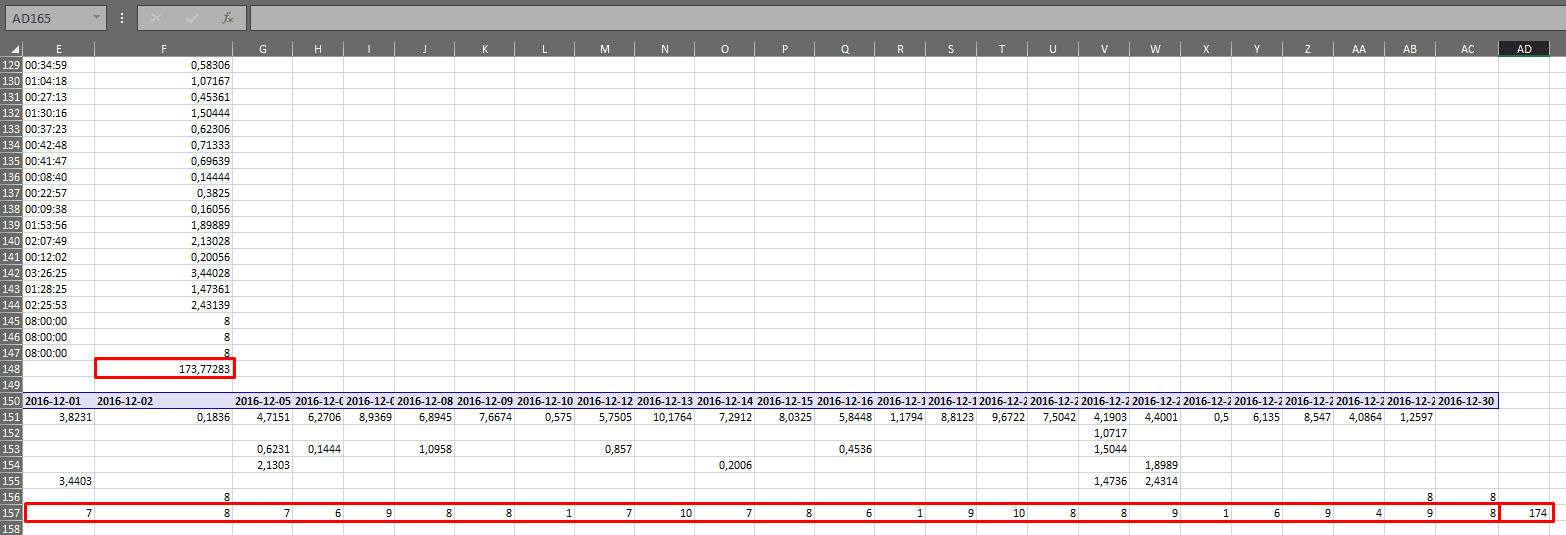Click the Enter checkmark icon in formula bar
The height and width of the screenshot is (535, 1566).
click(x=191, y=18)
